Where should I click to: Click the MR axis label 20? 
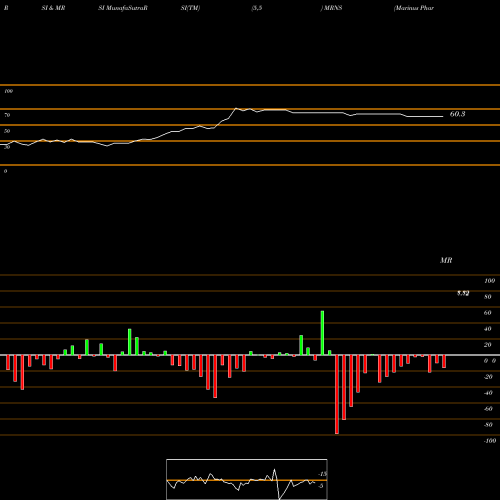tap(488, 345)
